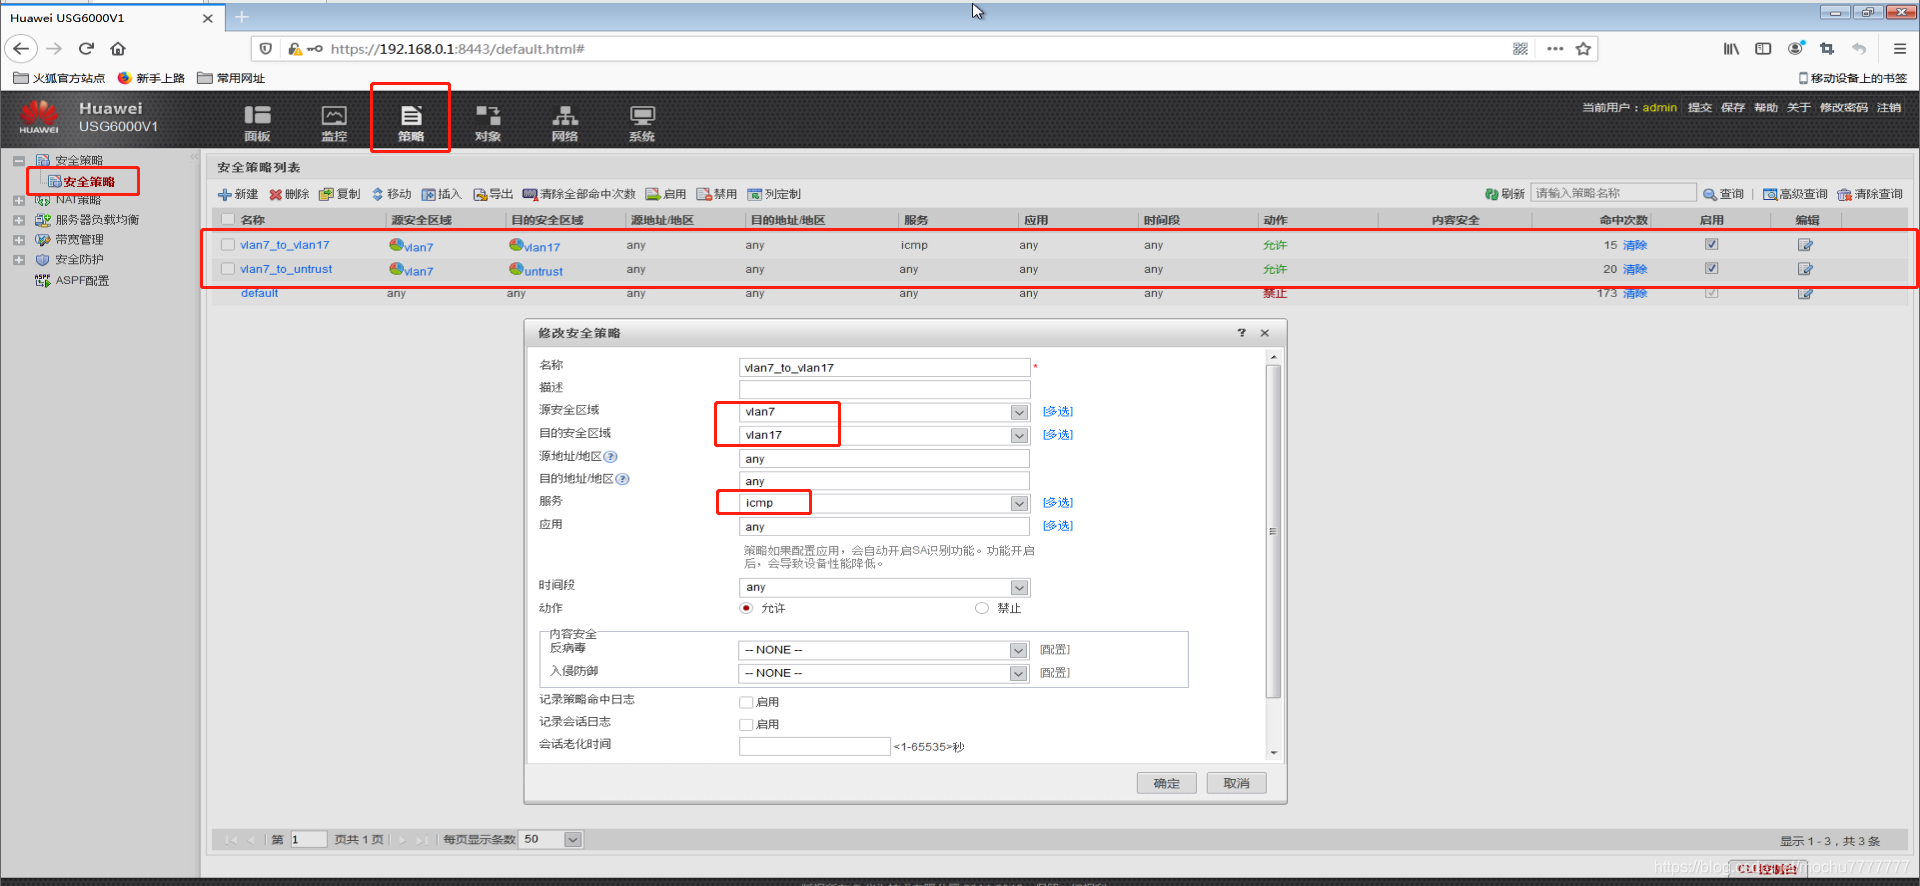
Task: Select checkbox for vlan7_to_vlan17 row
Action: click(x=228, y=244)
